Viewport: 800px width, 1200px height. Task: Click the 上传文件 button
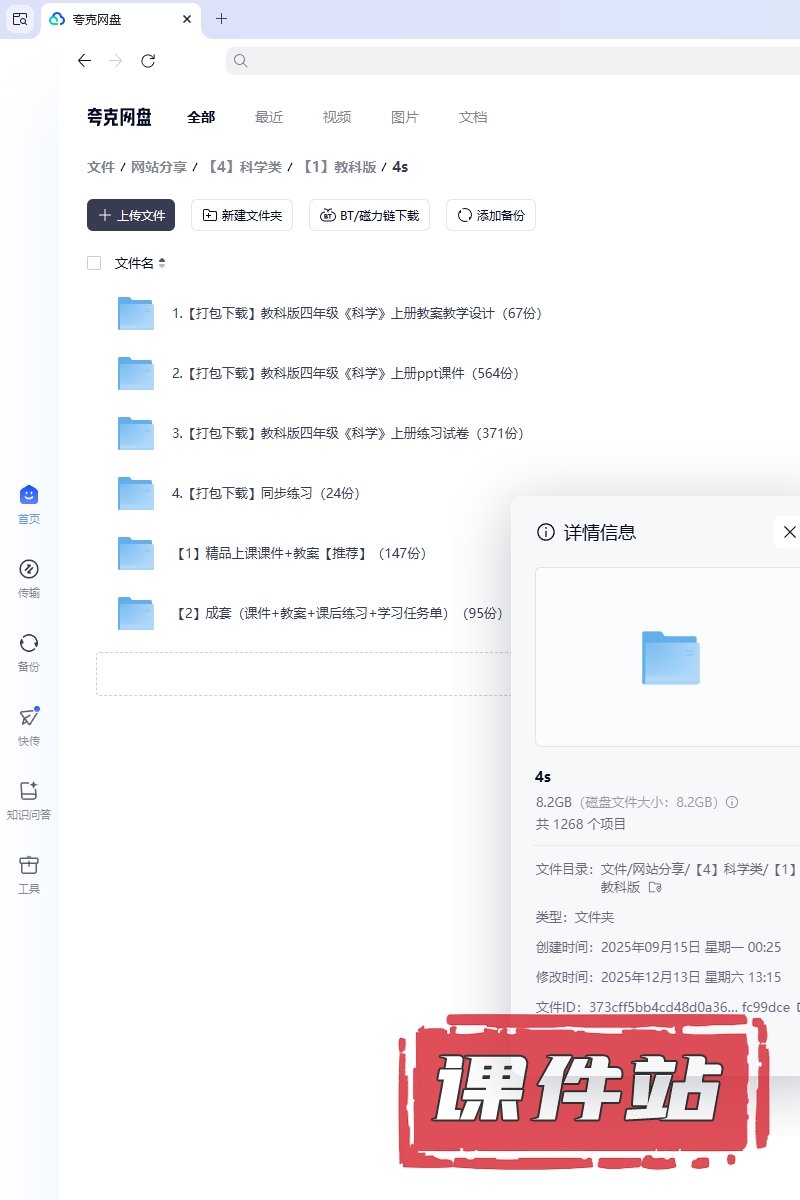click(131, 215)
